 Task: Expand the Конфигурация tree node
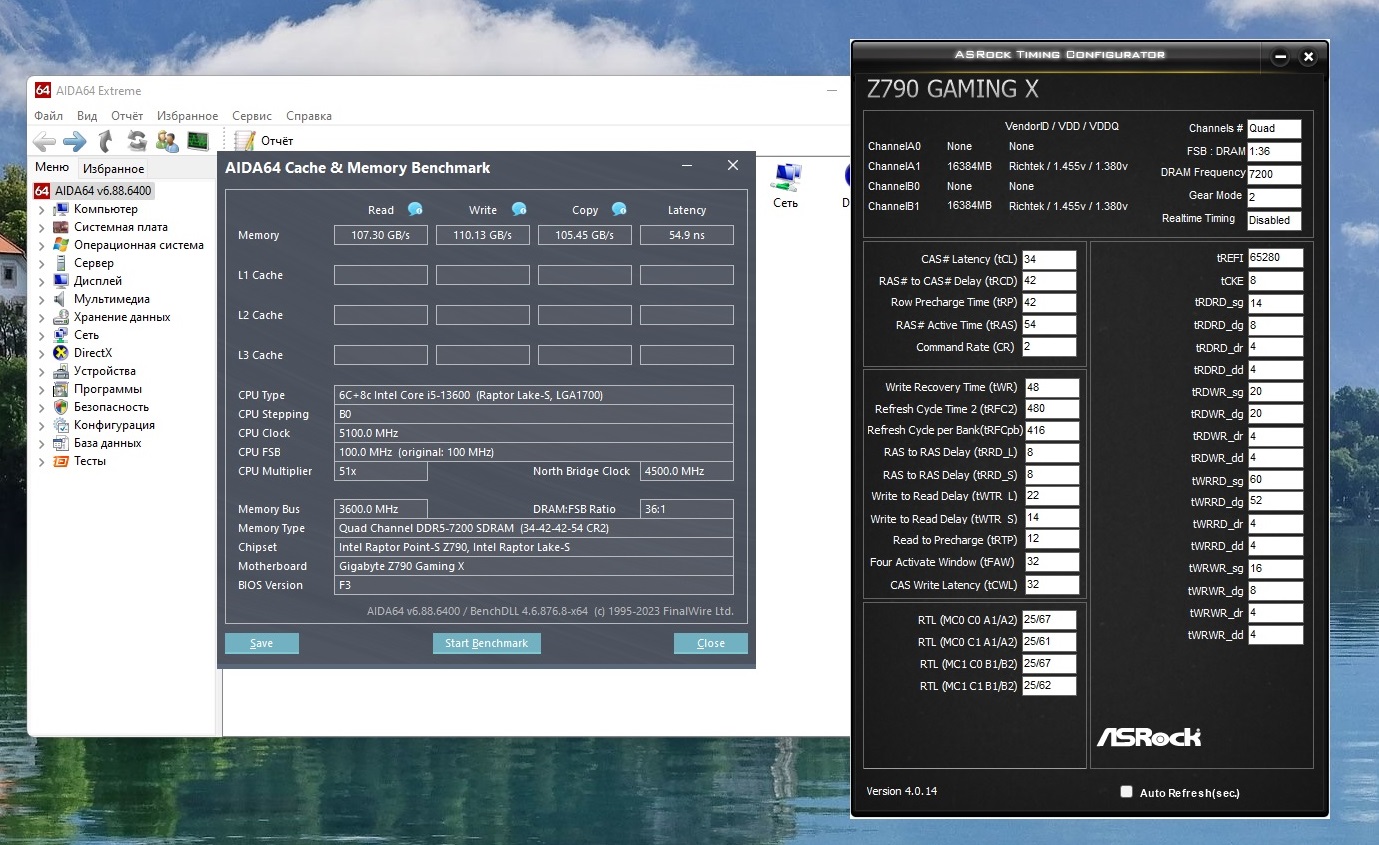point(41,425)
